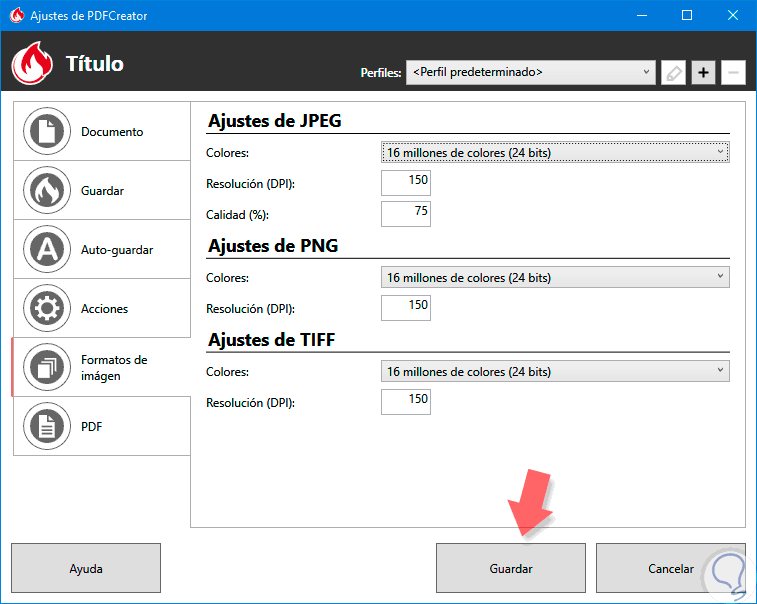Add a new profile with plus button
The image size is (757, 604).
click(x=703, y=73)
